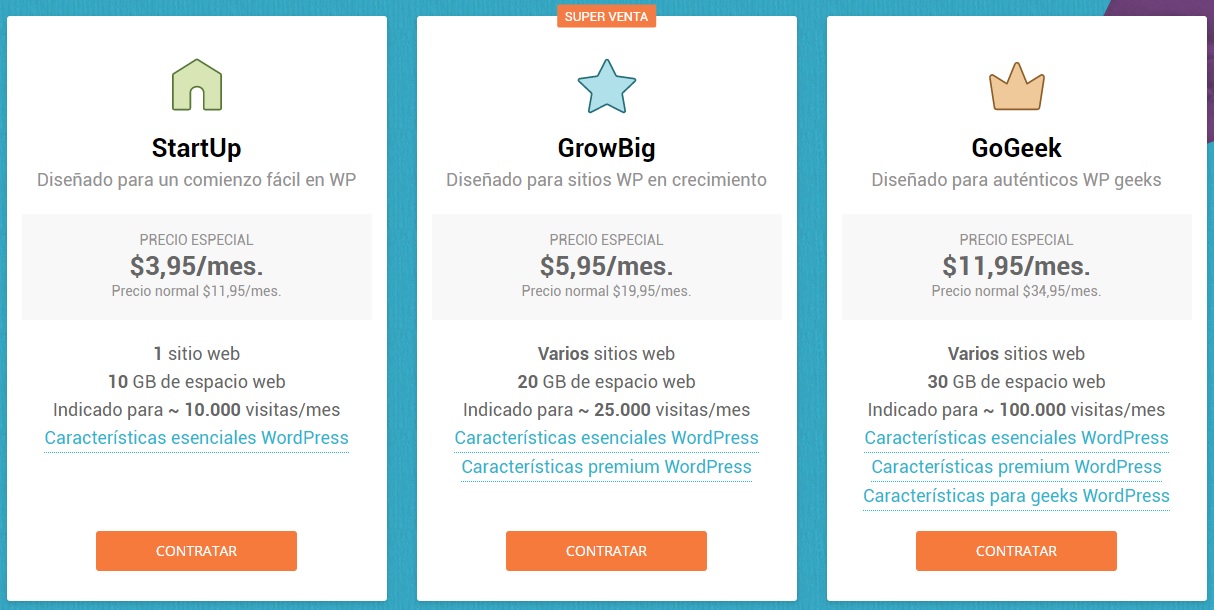1214x610 pixels.
Task: Click the SUPER VENTA badge
Action: point(606,17)
